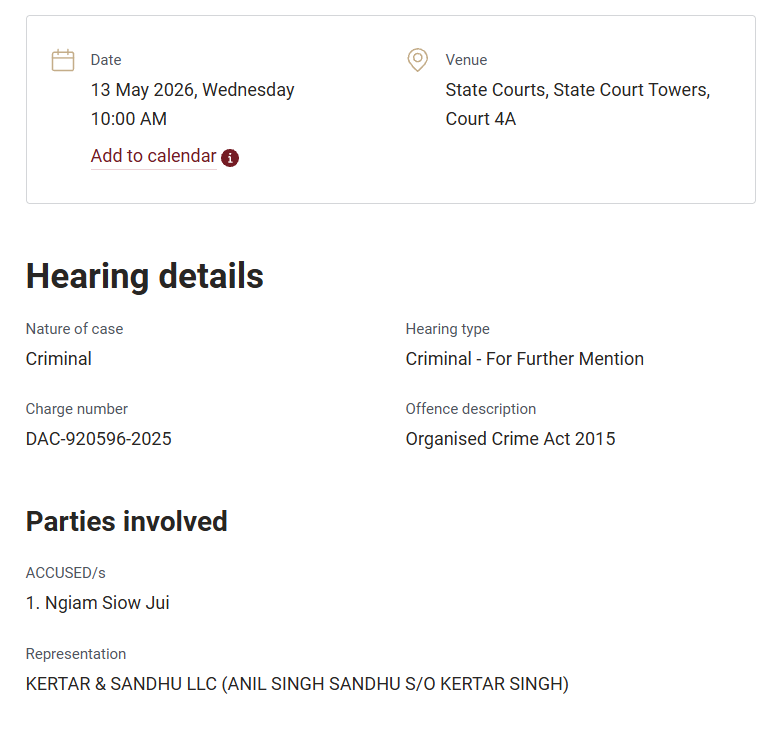The height and width of the screenshot is (730, 769).
Task: Click the Nature of case label
Action: pos(75,329)
